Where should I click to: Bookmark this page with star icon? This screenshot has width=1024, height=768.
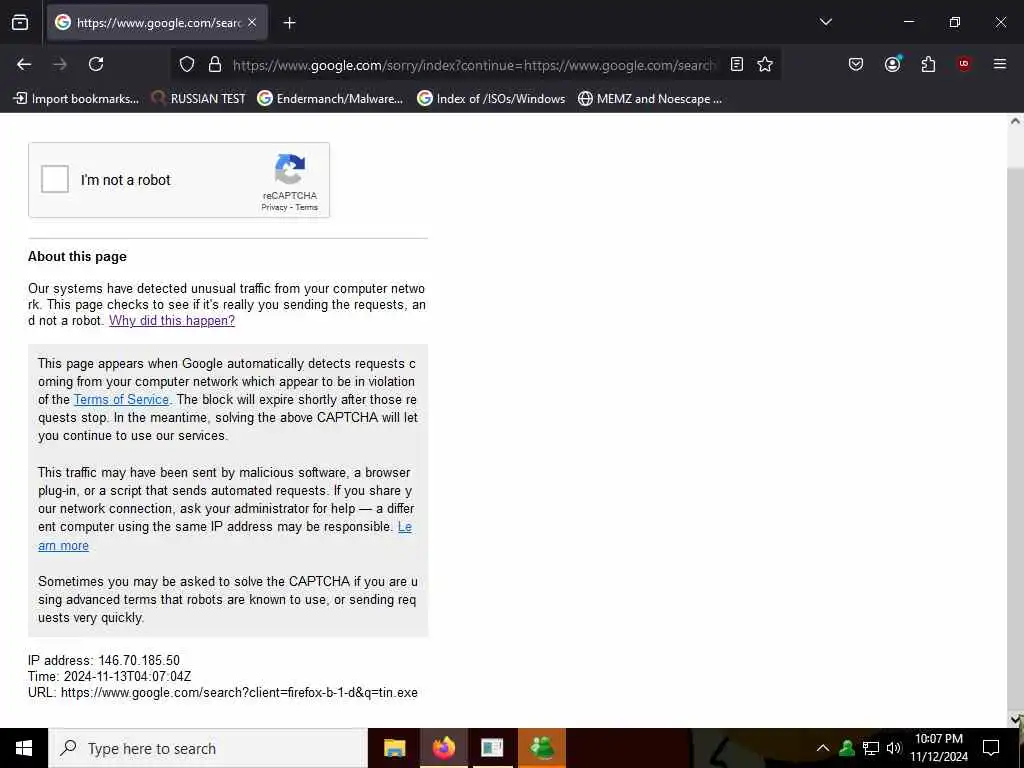[765, 64]
